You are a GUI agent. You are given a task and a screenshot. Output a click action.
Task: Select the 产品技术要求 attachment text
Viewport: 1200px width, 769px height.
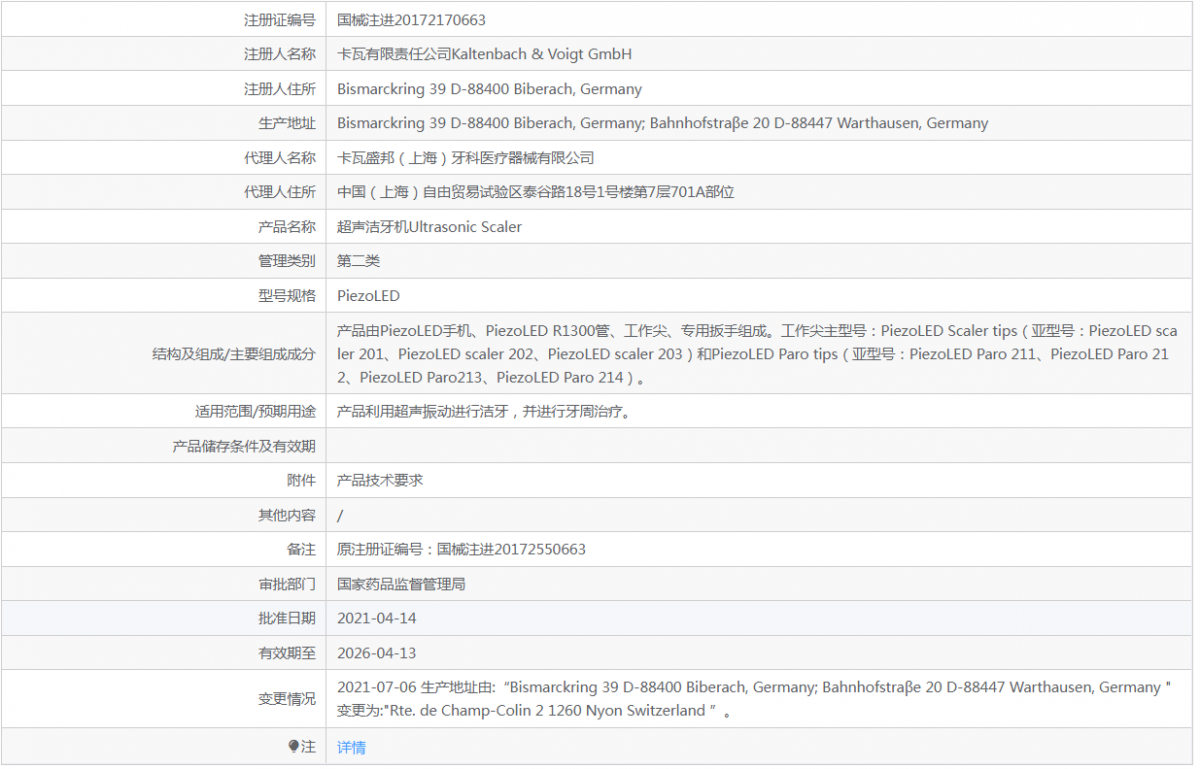(380, 480)
